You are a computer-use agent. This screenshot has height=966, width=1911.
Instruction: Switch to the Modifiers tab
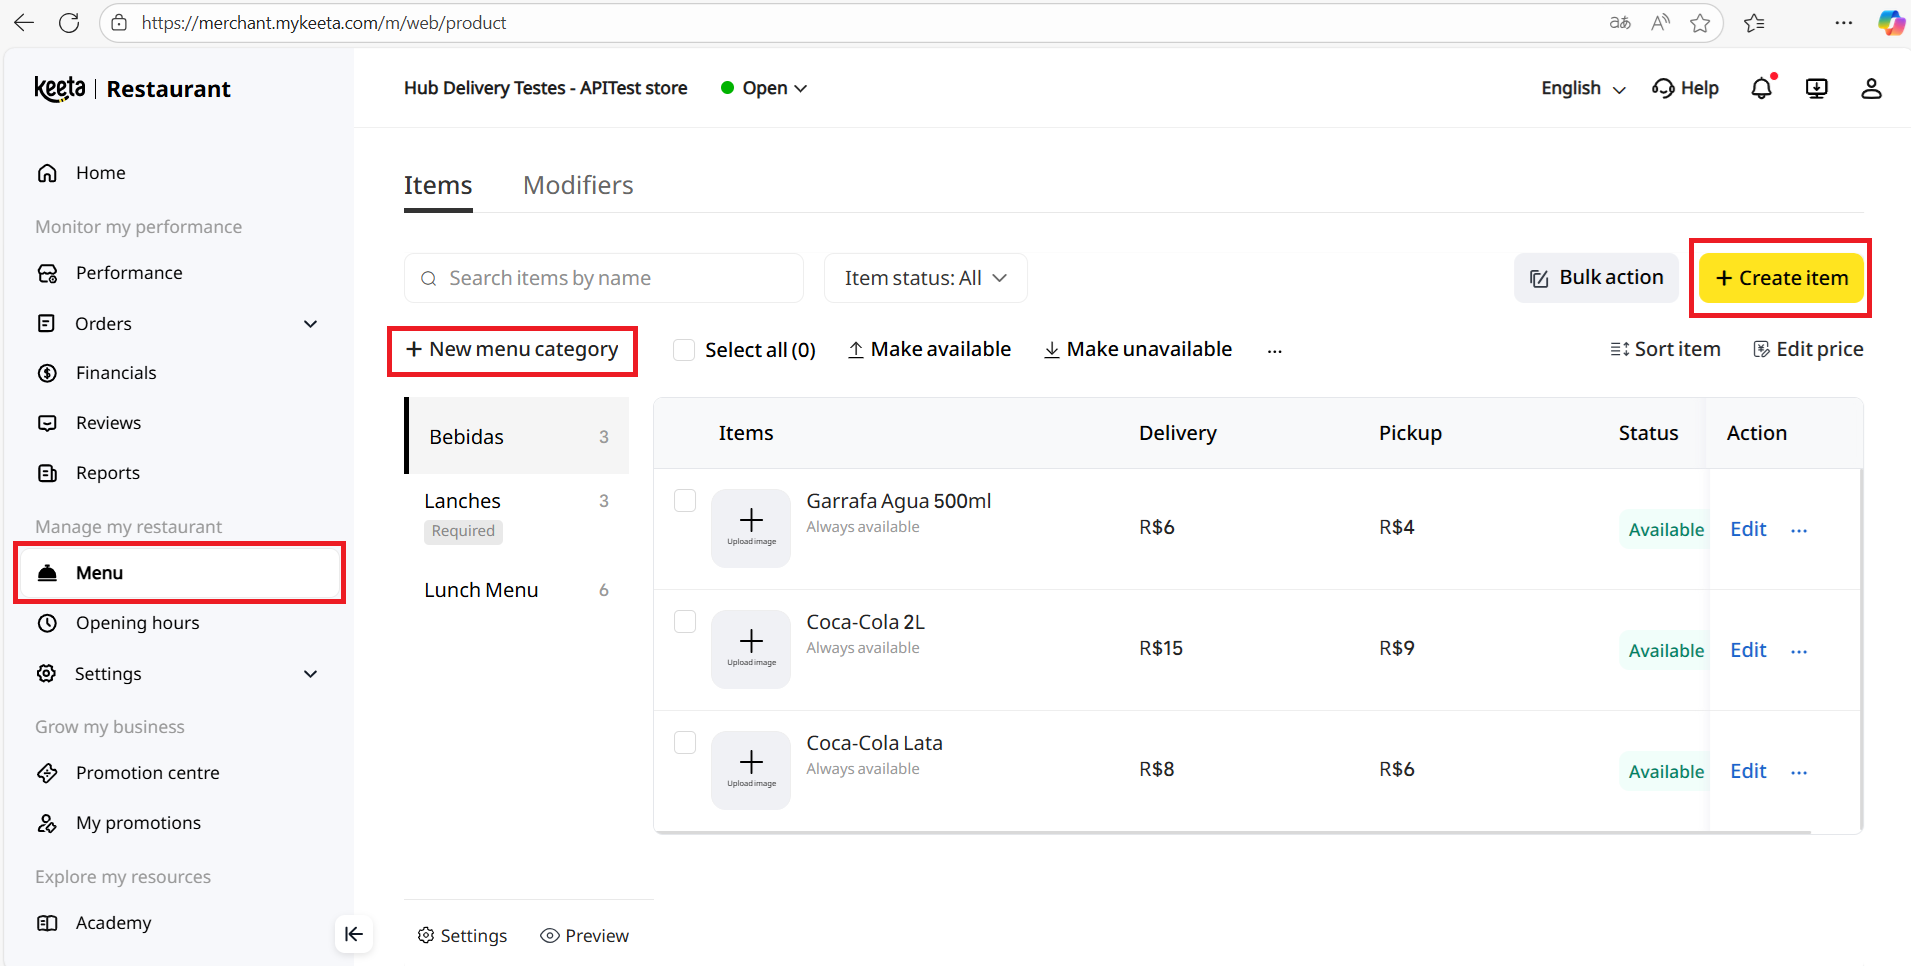pos(578,186)
